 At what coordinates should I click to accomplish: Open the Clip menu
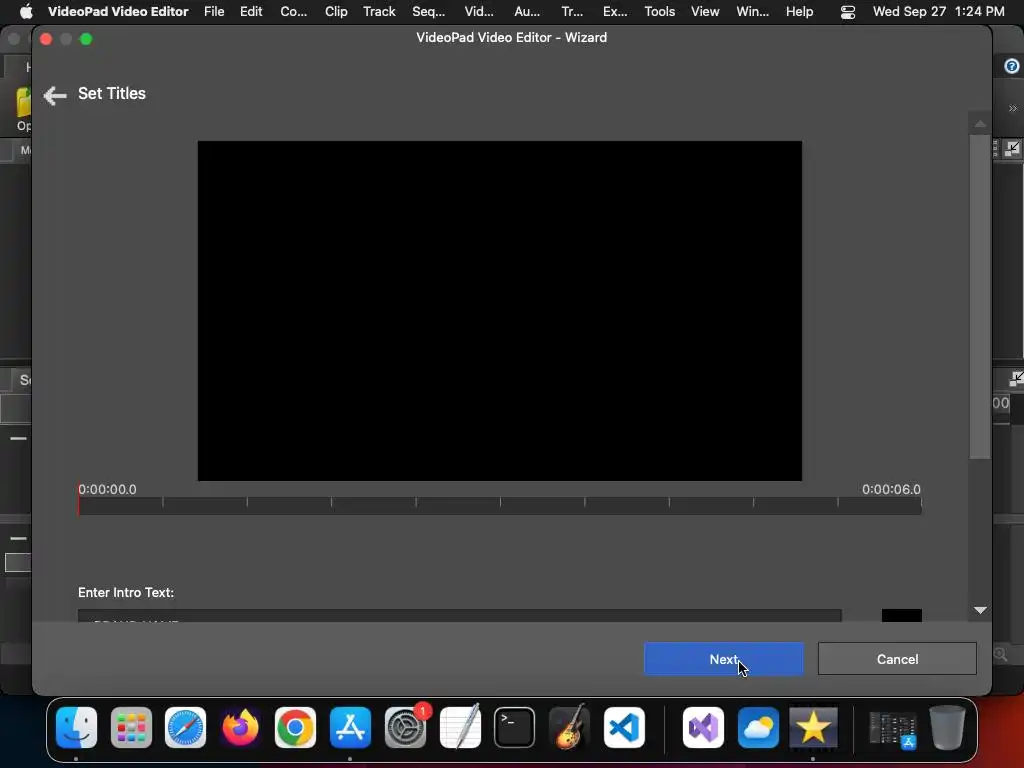tap(336, 12)
